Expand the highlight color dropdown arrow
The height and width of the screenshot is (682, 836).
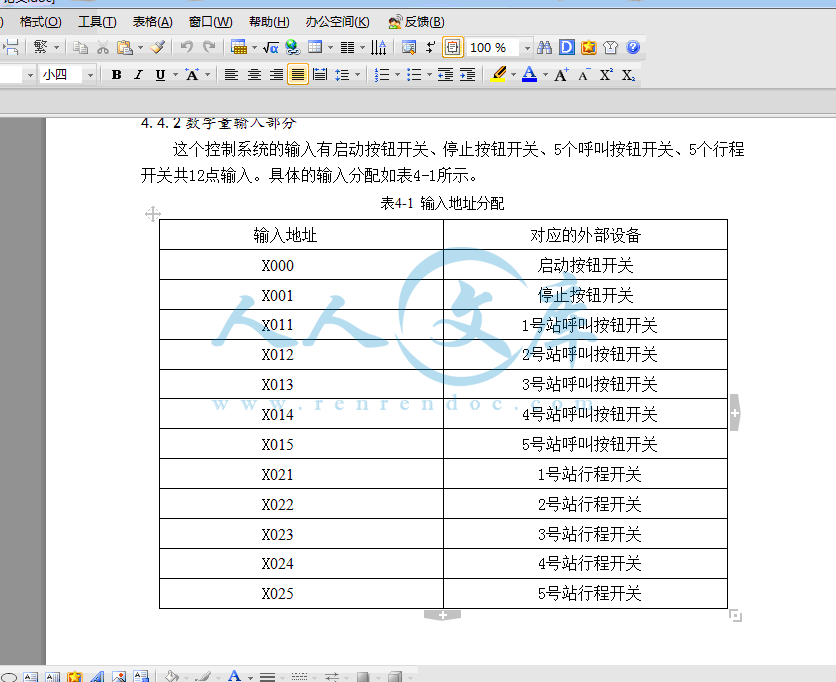pos(513,75)
